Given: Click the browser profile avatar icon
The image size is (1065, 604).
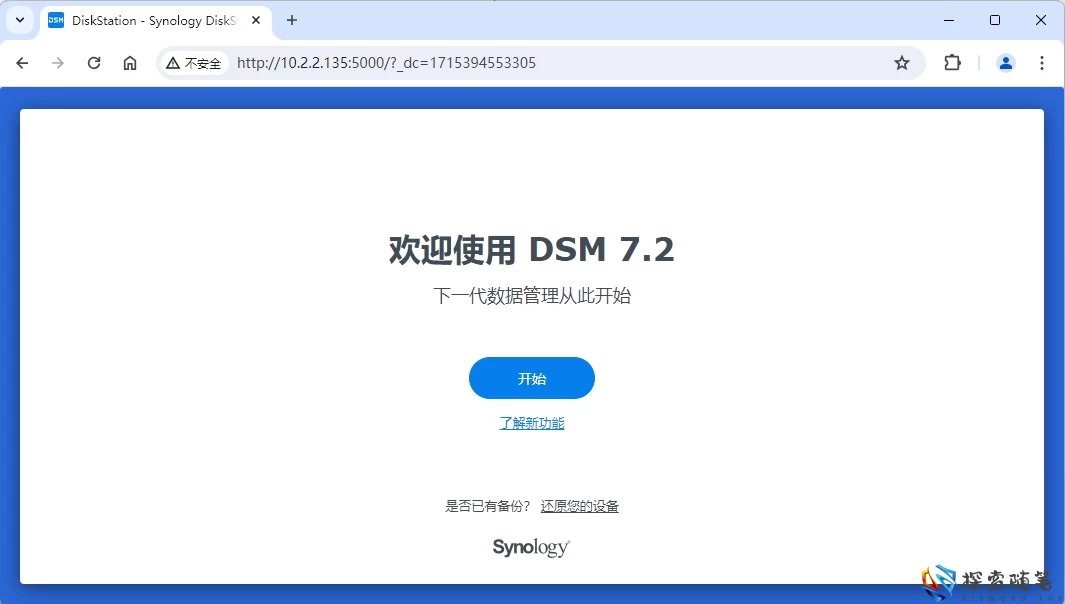Looking at the screenshot, I should tap(1005, 62).
